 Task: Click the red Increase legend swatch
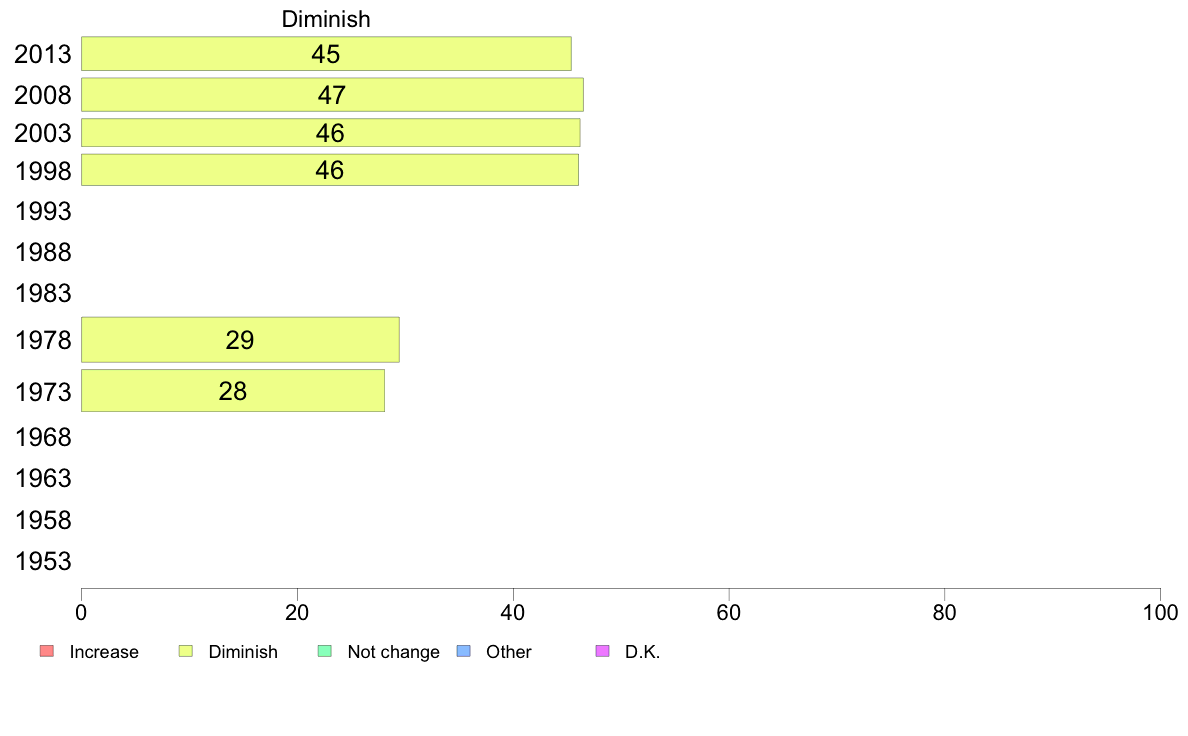pyautogui.click(x=47, y=651)
